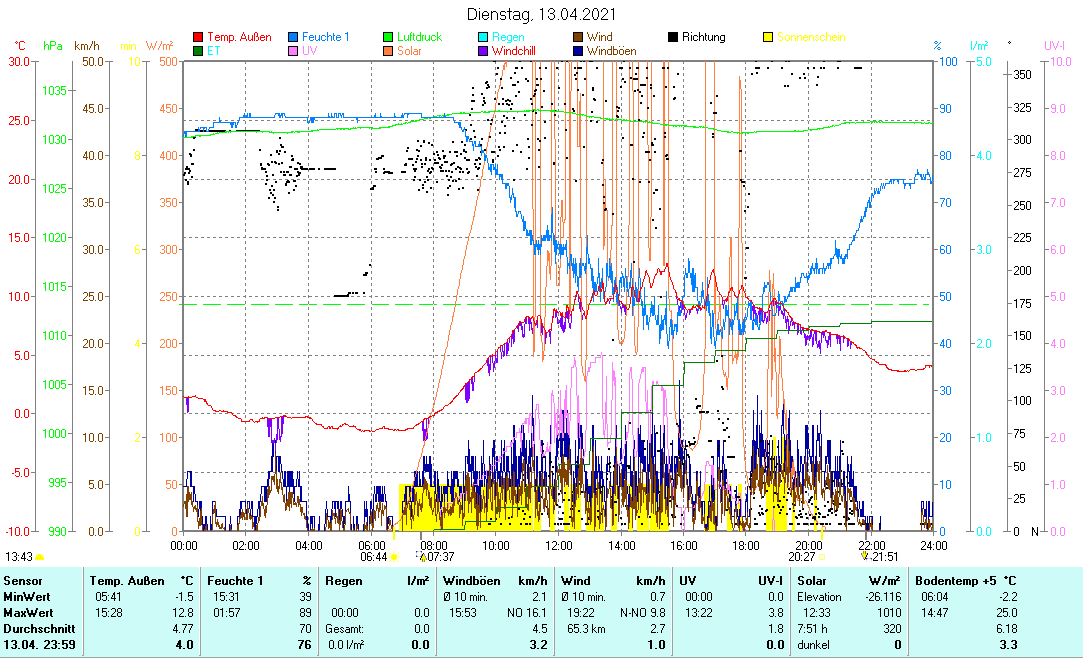The height and width of the screenshot is (658, 1083).
Task: Click the sun icon next to 06:44
Action: 394,557
